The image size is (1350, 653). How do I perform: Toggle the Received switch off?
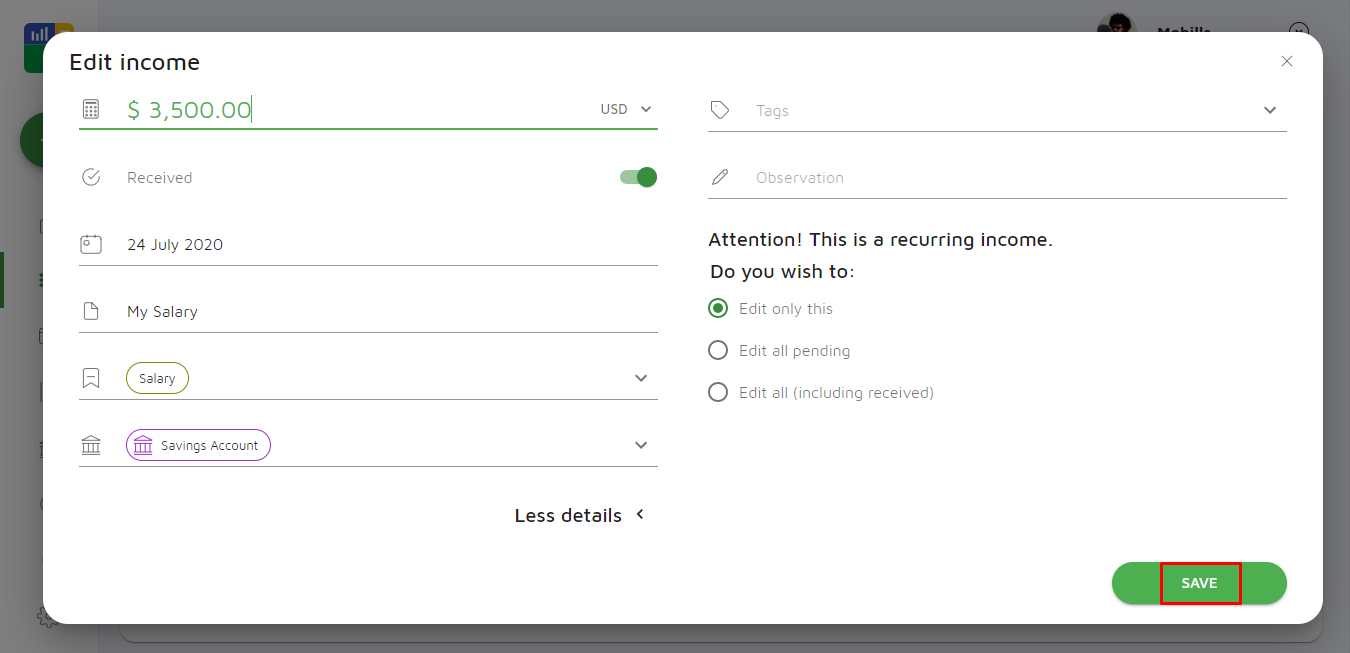(x=638, y=177)
